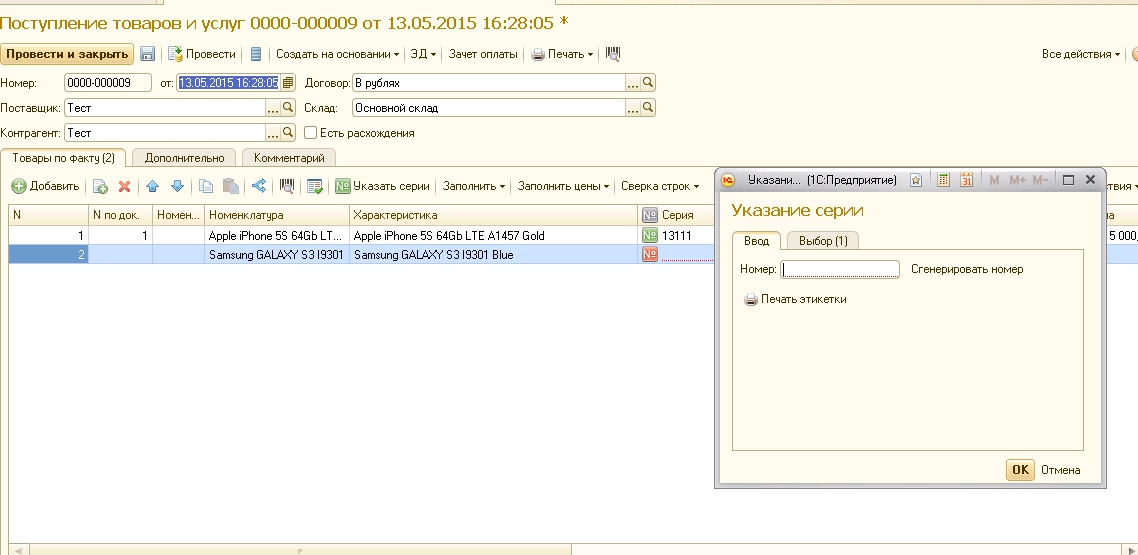Enable the Есть расхождения checkbox
The image size is (1138, 555).
(x=311, y=133)
